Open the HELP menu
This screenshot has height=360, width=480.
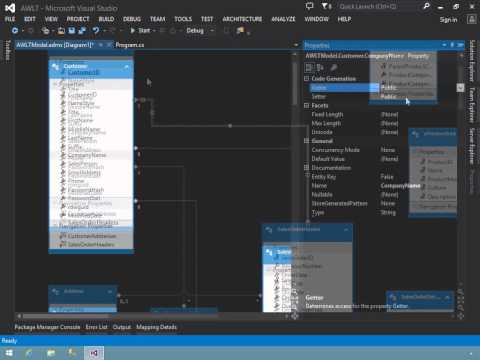(x=344, y=19)
